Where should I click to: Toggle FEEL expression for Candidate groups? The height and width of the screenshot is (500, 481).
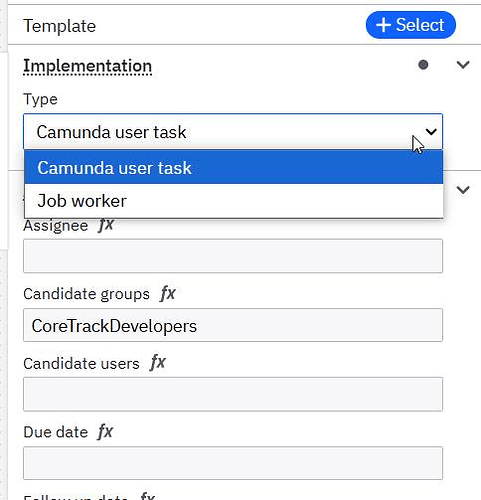point(168,294)
